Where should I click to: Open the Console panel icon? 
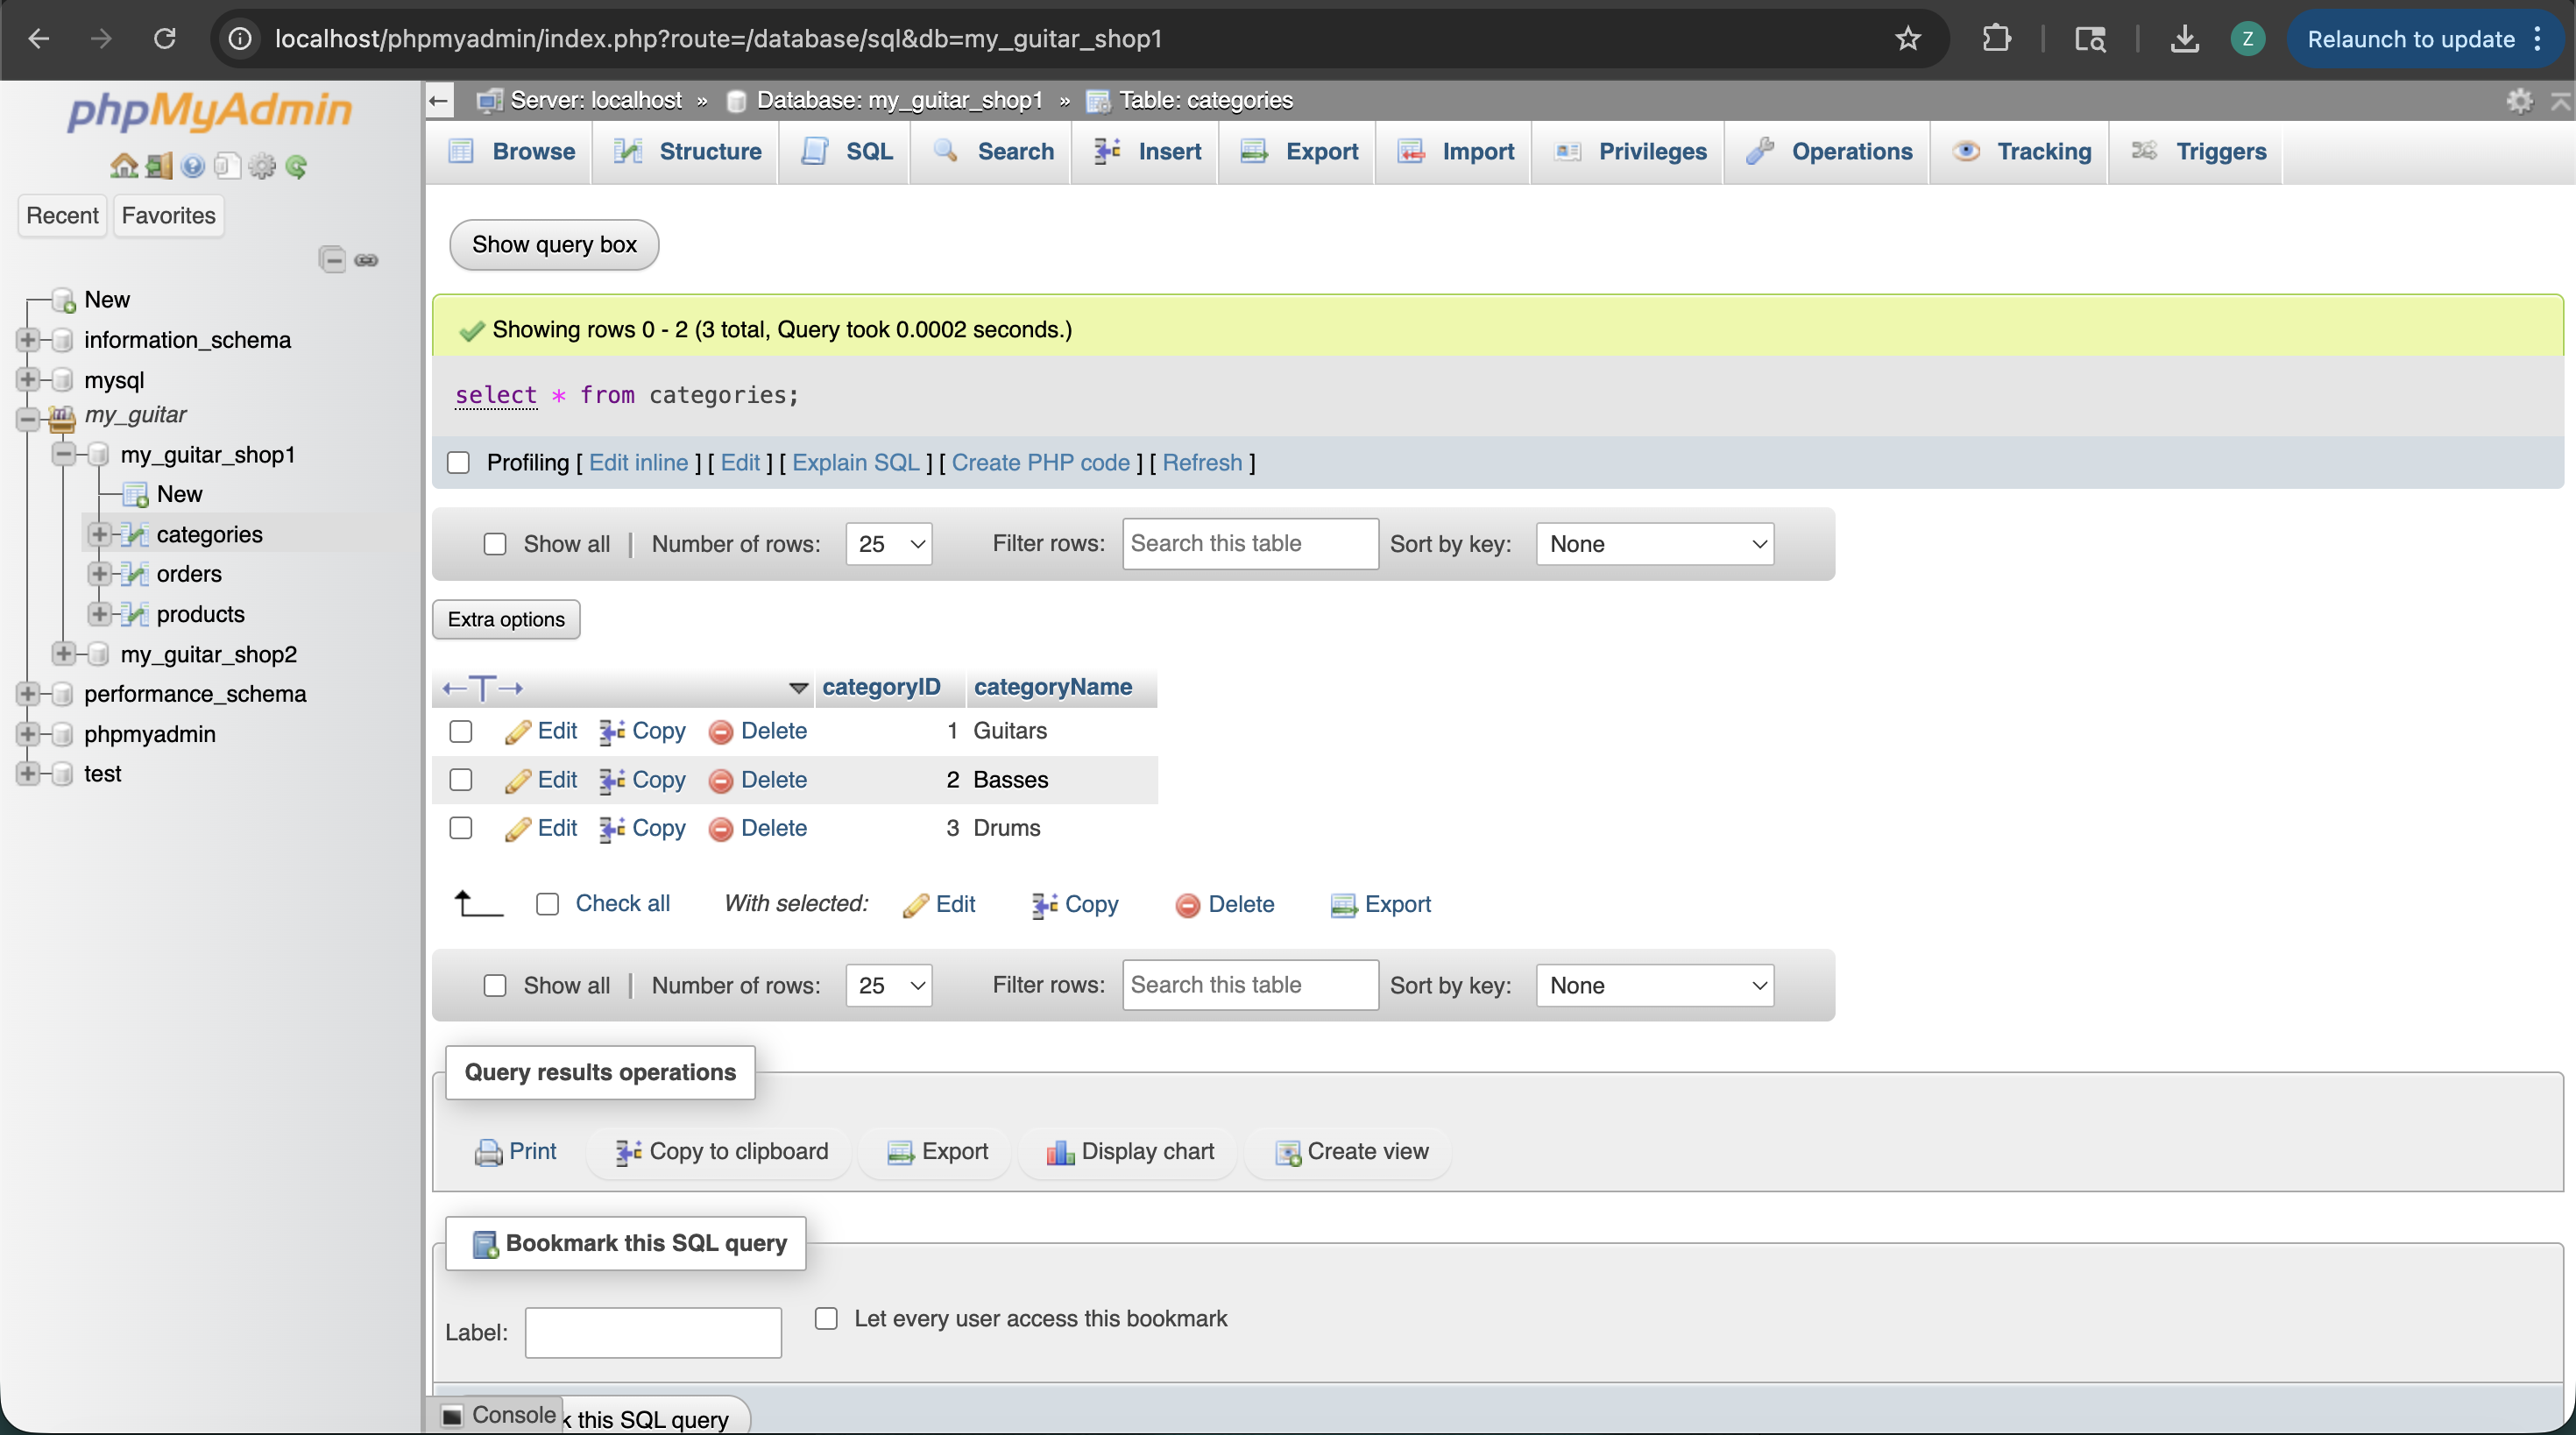tap(452, 1415)
